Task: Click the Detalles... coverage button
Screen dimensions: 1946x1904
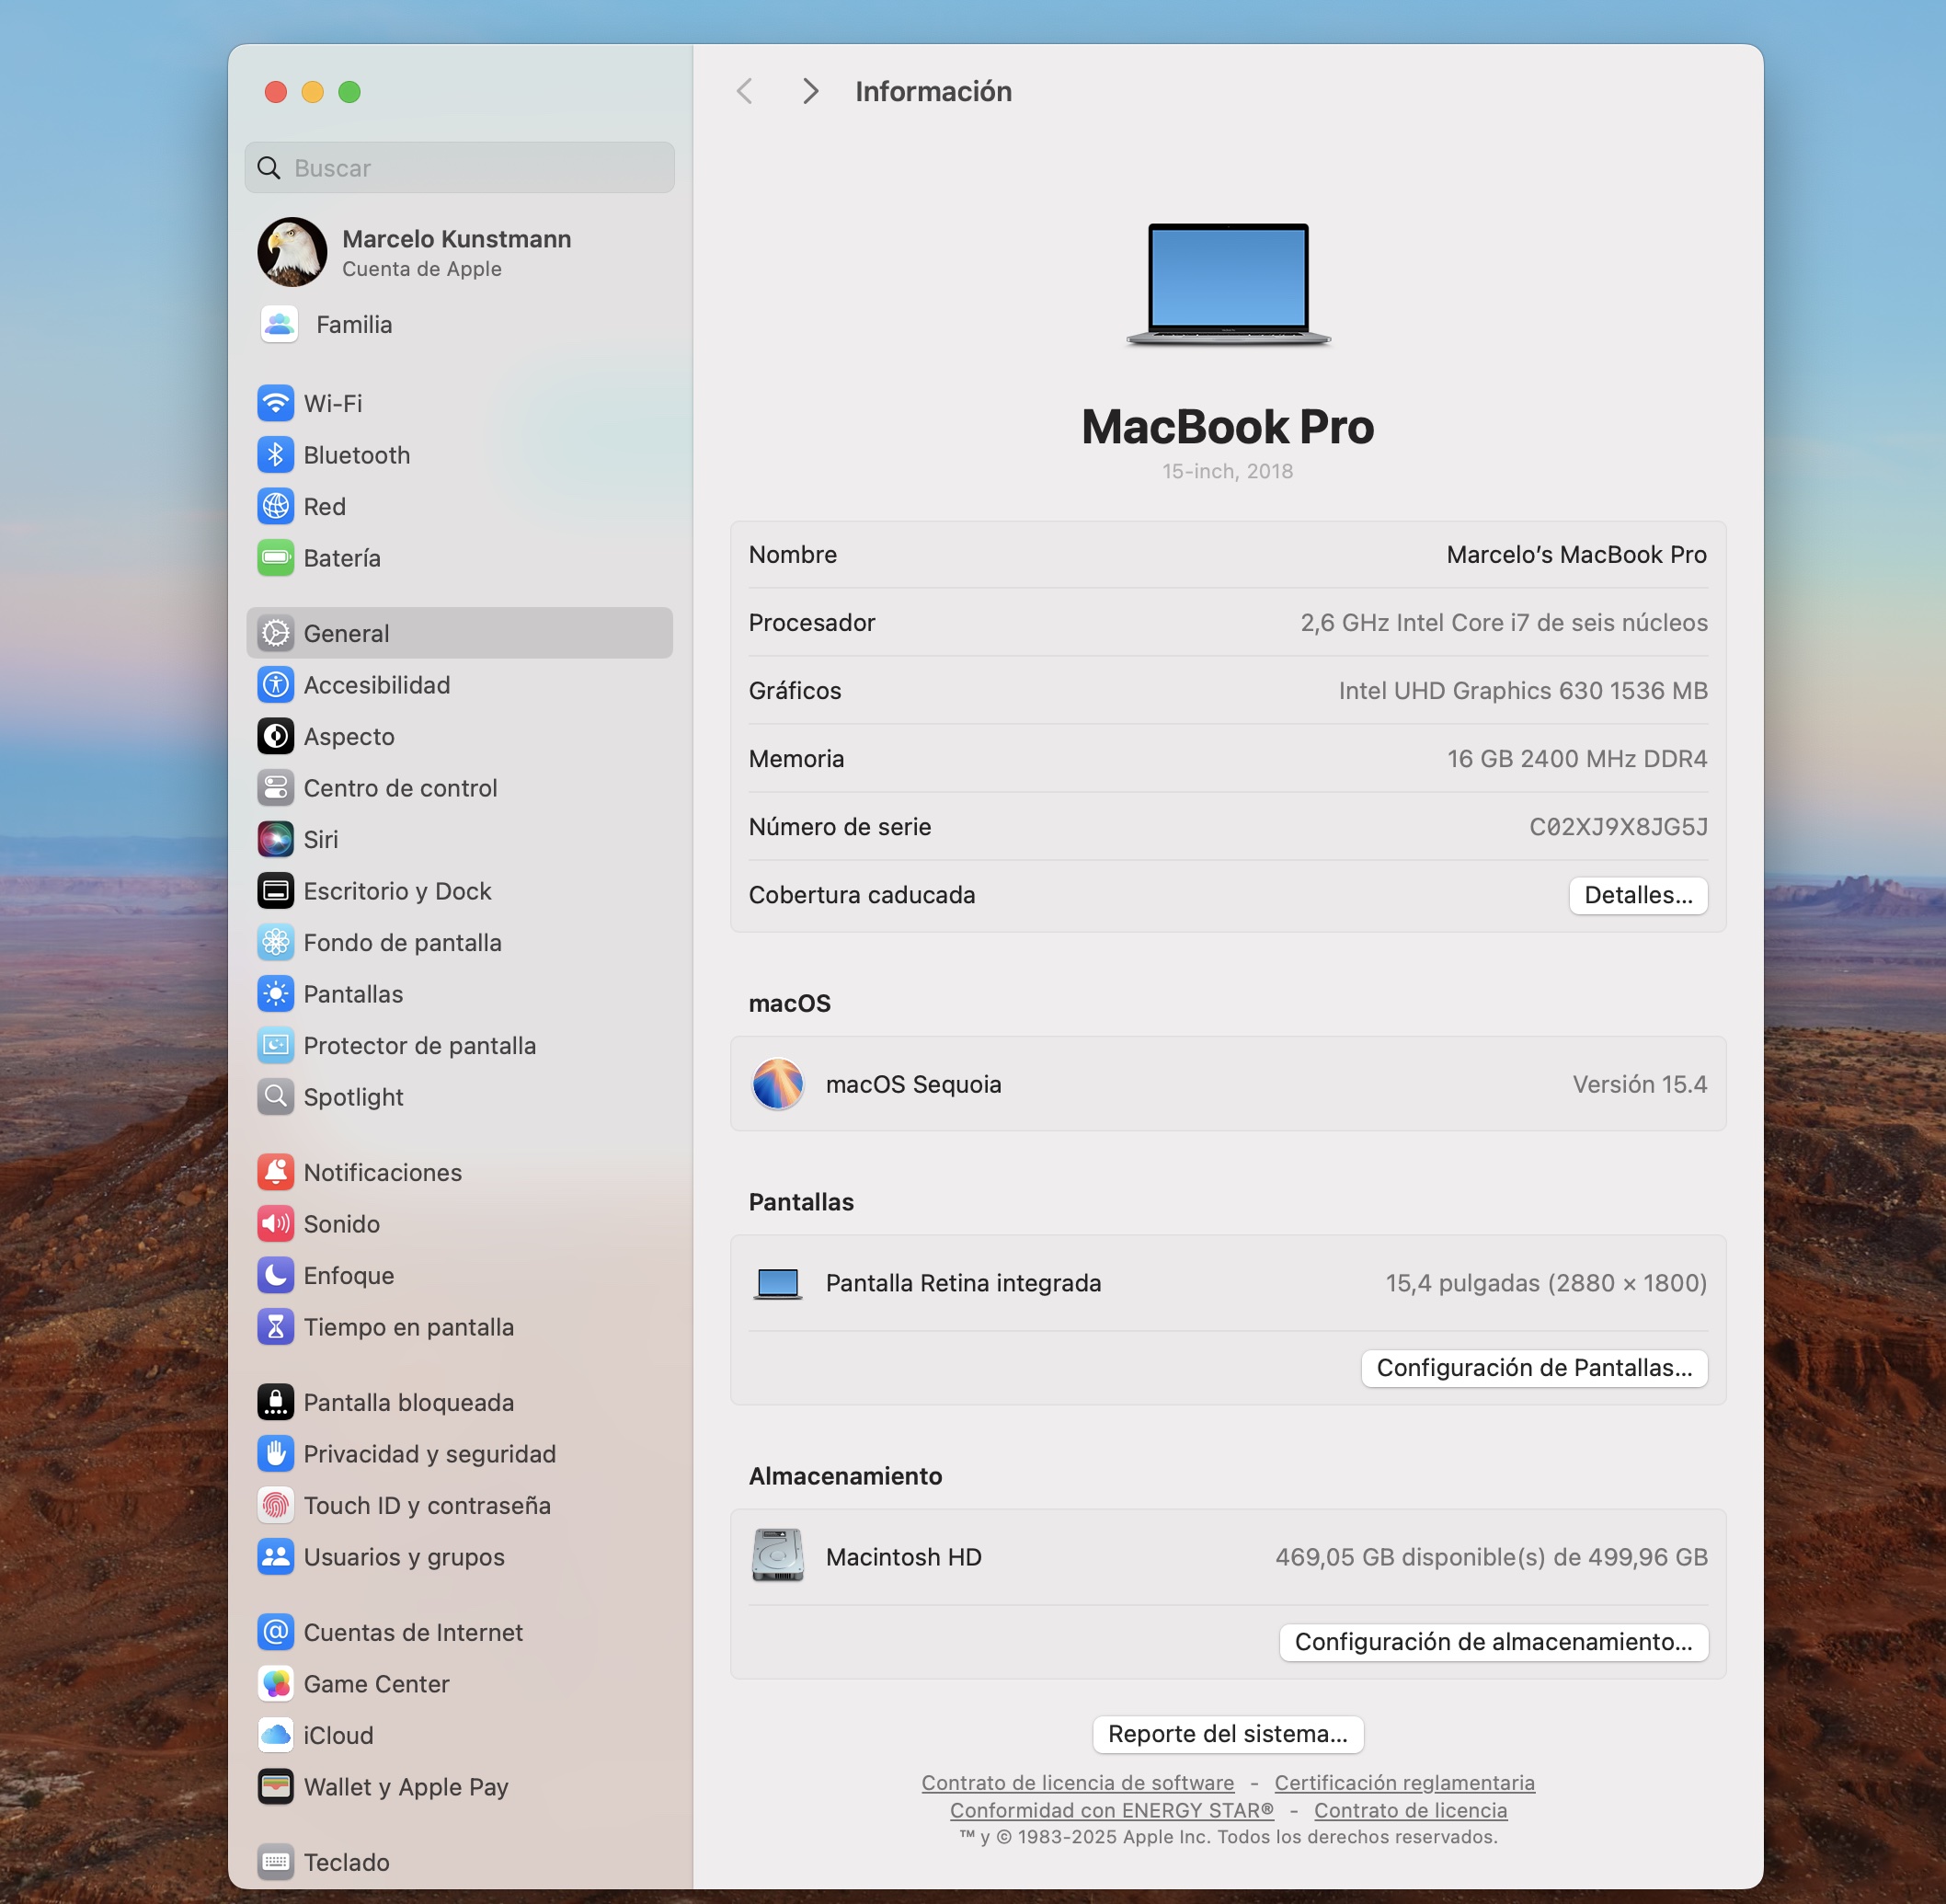Action: point(1637,895)
